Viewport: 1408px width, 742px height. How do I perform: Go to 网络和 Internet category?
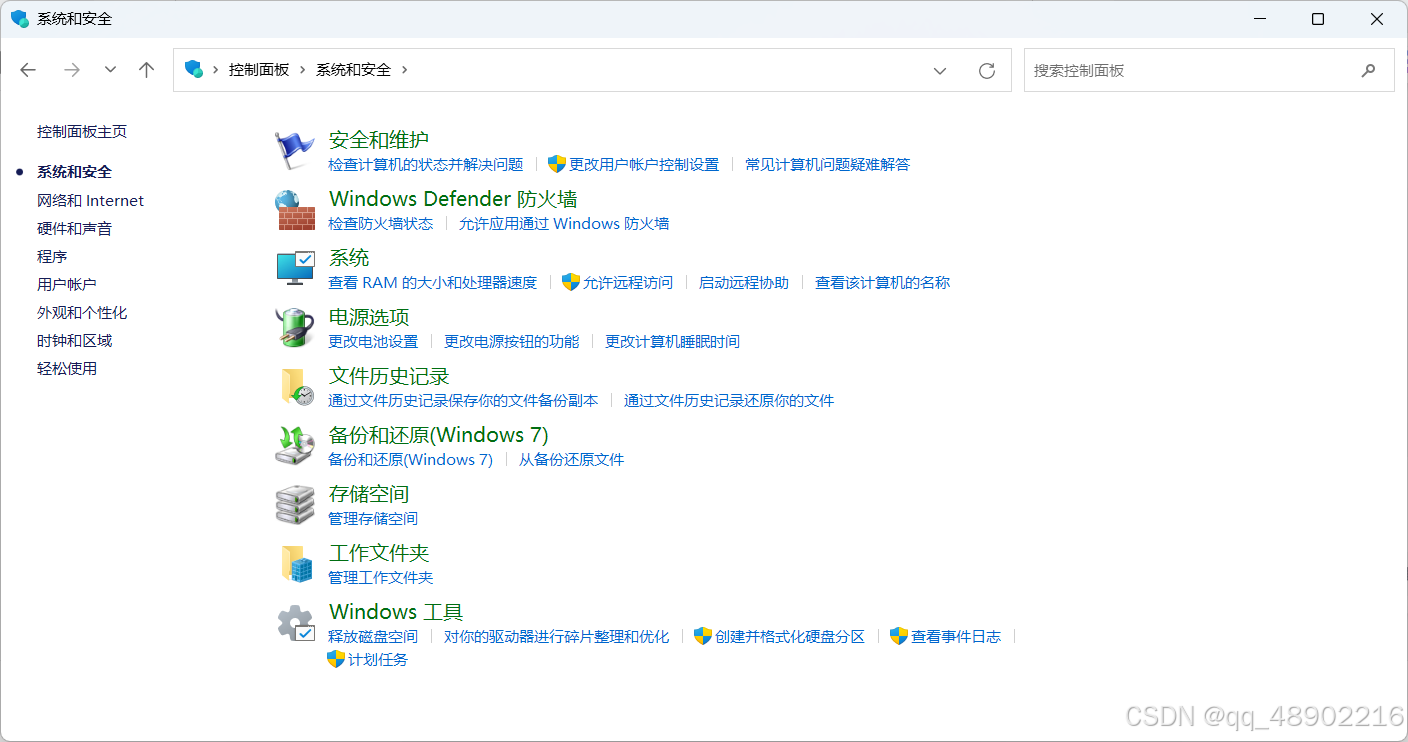90,200
